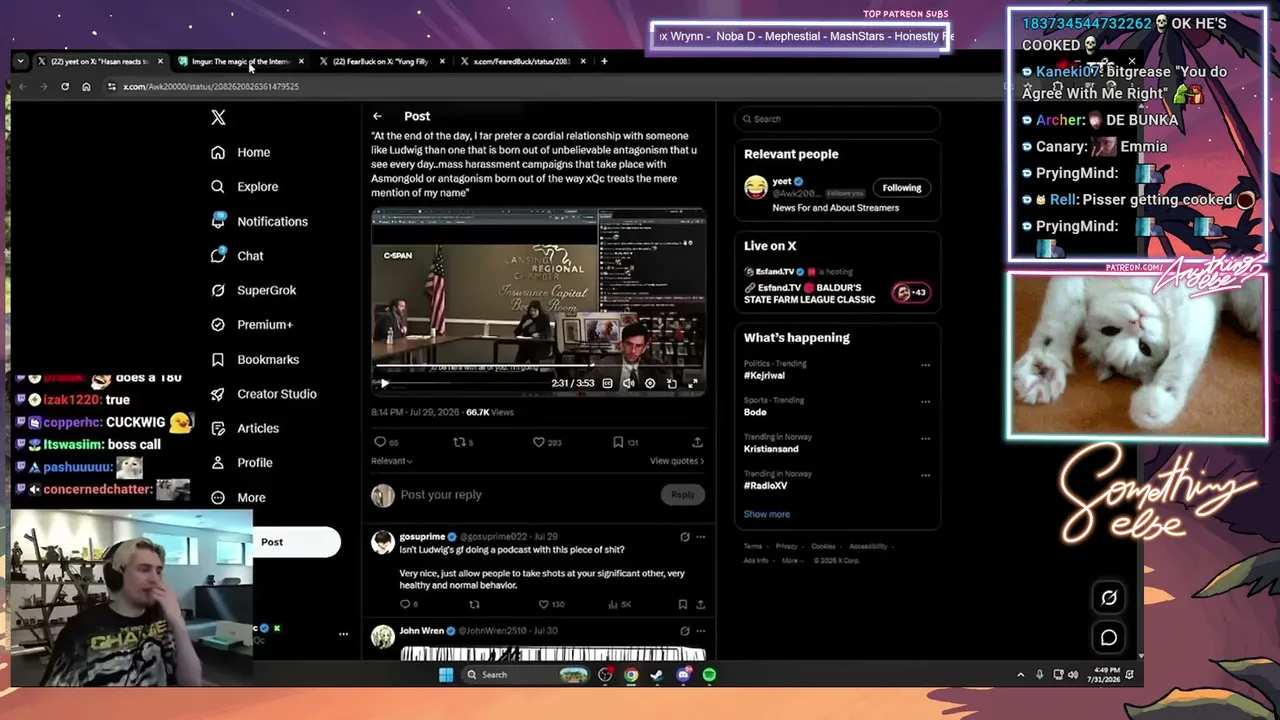1280x720 pixels.
Task: Expand the Relevant replies sort dropdown
Action: point(392,461)
